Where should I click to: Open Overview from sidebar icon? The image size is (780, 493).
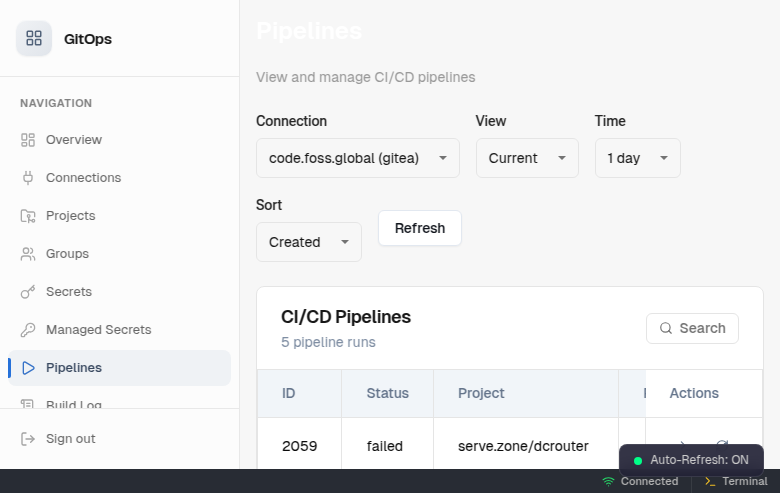(x=28, y=140)
